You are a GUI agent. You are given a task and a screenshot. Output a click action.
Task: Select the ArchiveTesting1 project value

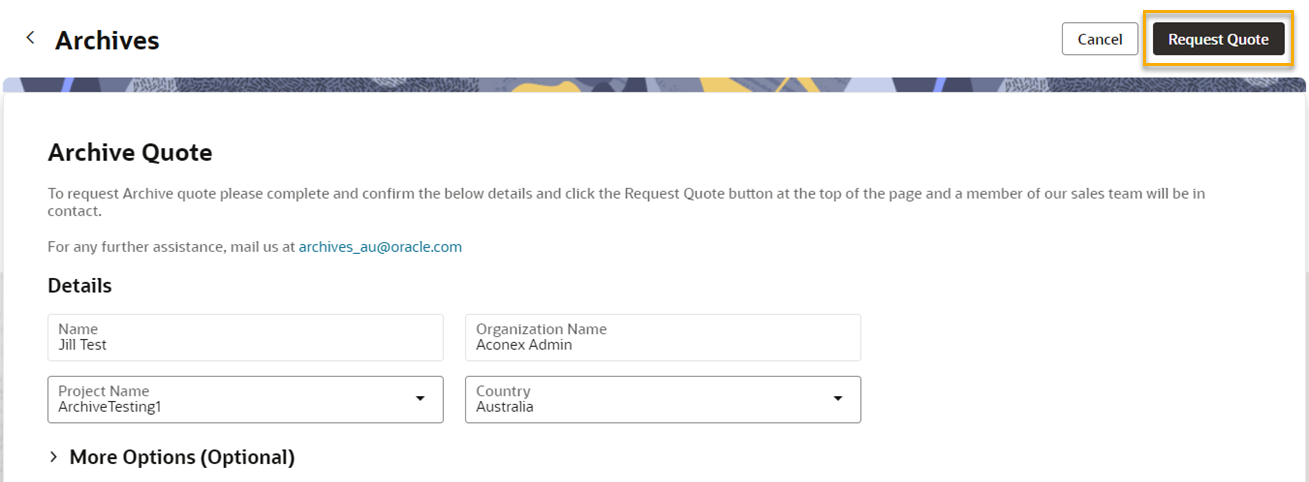point(111,407)
